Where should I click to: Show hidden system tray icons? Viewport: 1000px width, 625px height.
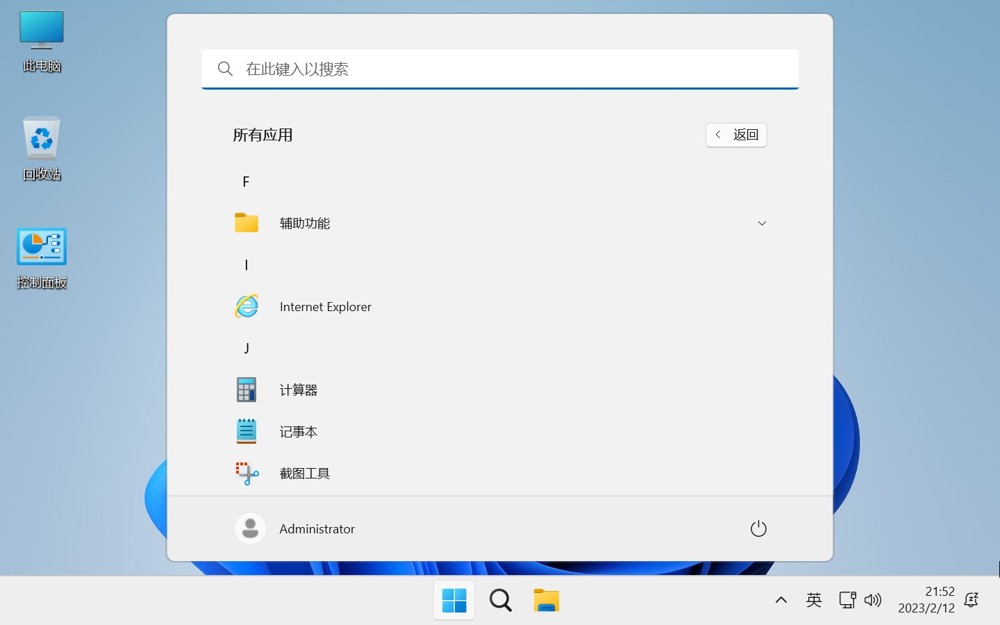click(781, 600)
